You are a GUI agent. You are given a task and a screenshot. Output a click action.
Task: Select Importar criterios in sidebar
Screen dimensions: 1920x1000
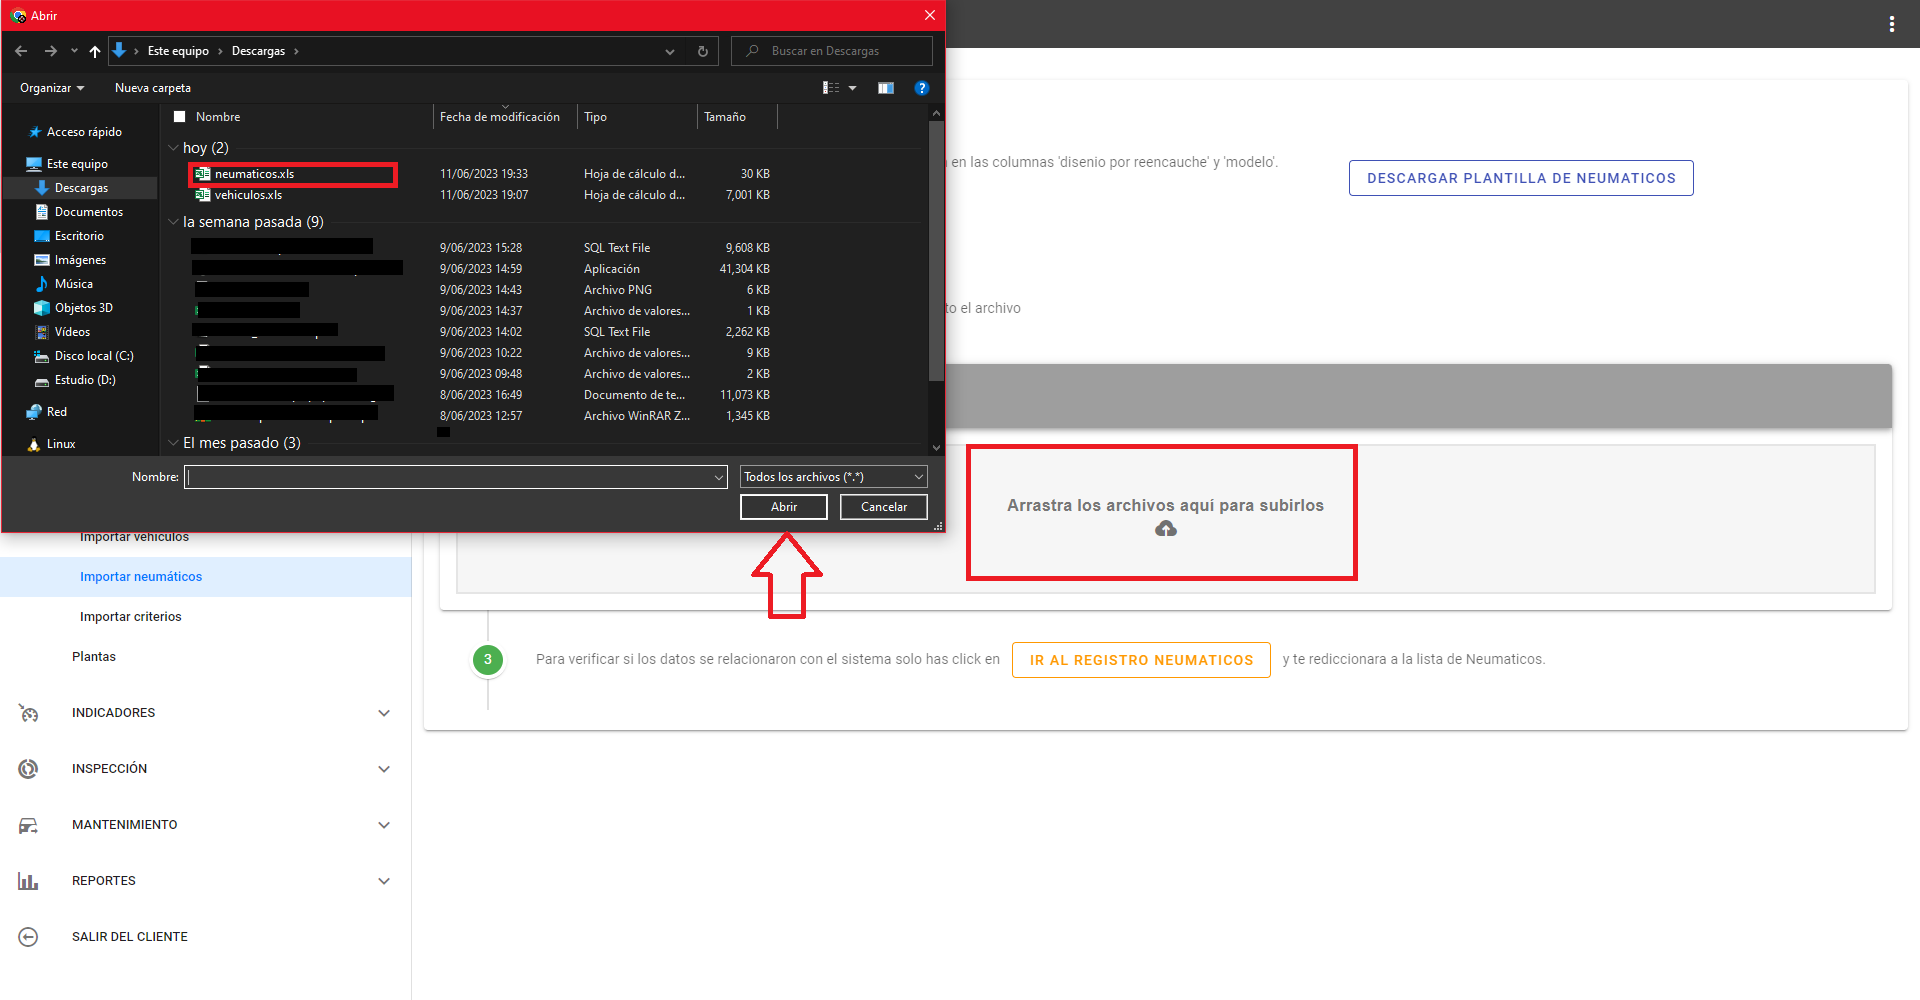tap(131, 617)
